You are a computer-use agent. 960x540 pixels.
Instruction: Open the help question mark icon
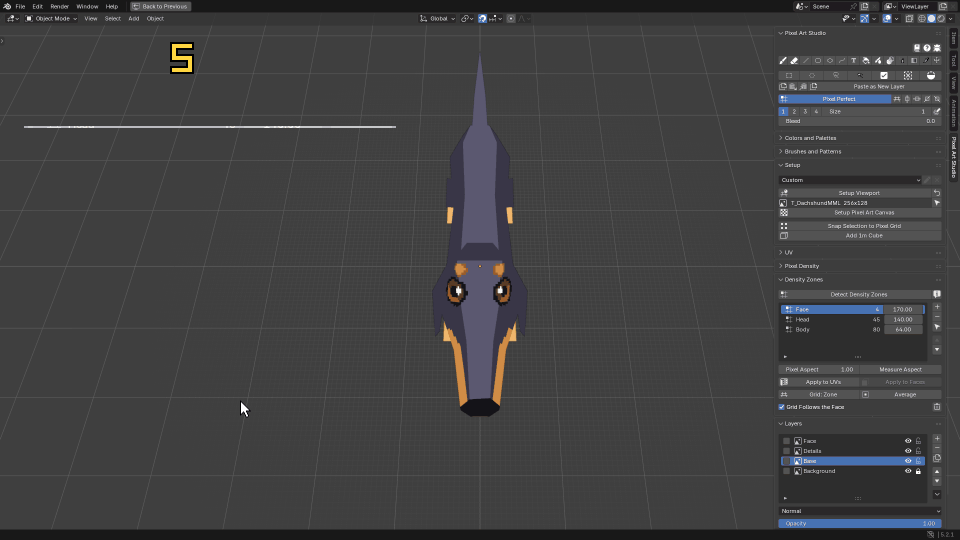tap(927, 48)
